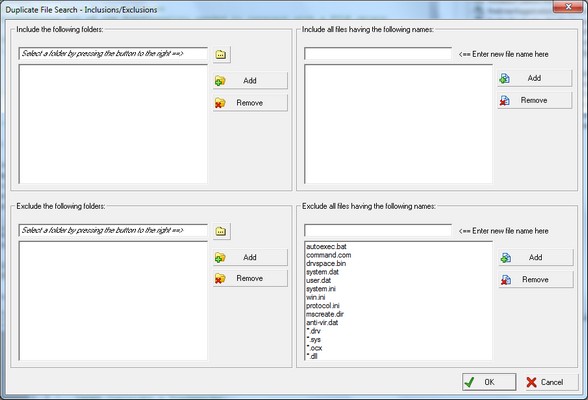
Task: Remove file name from the include names list
Action: pos(535,100)
